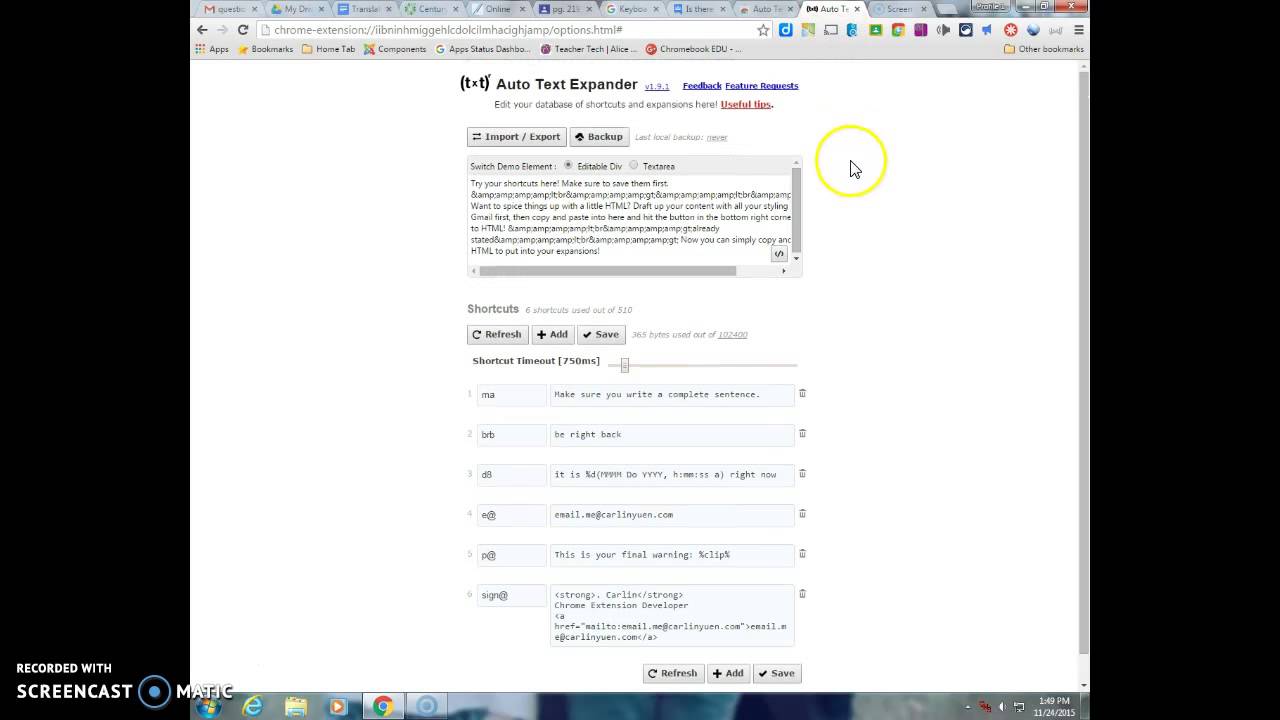
Task: Click the trash icon for the 'e@' shortcut
Action: pyautogui.click(x=802, y=514)
